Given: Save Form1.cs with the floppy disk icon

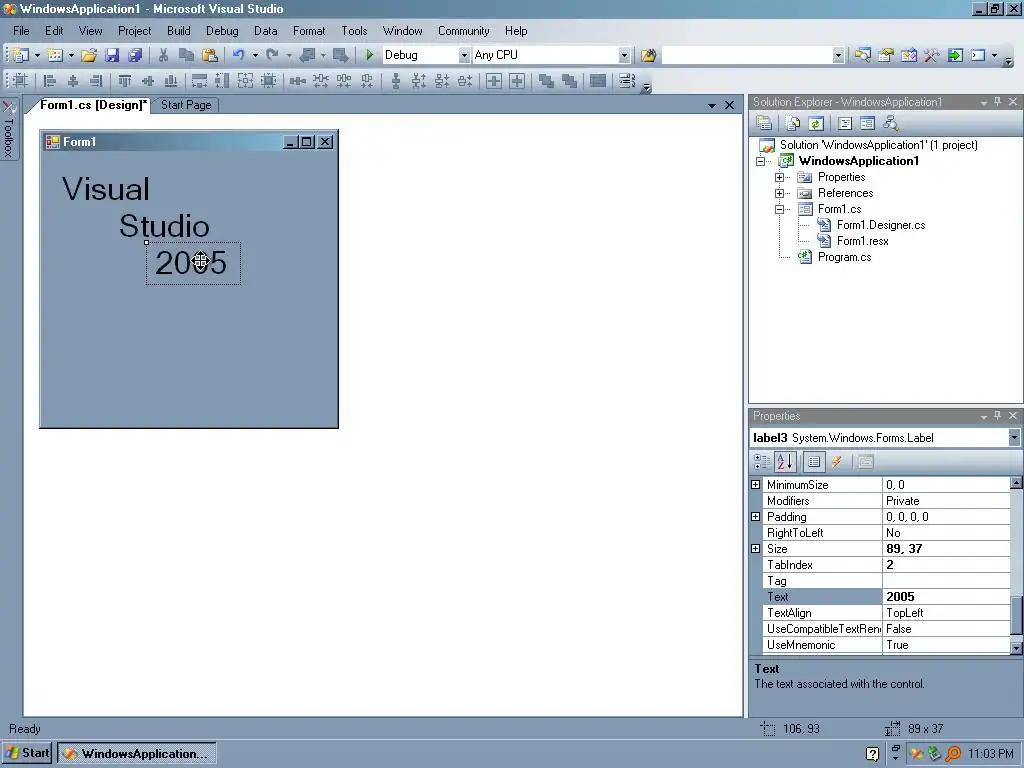Looking at the screenshot, I should (x=112, y=56).
